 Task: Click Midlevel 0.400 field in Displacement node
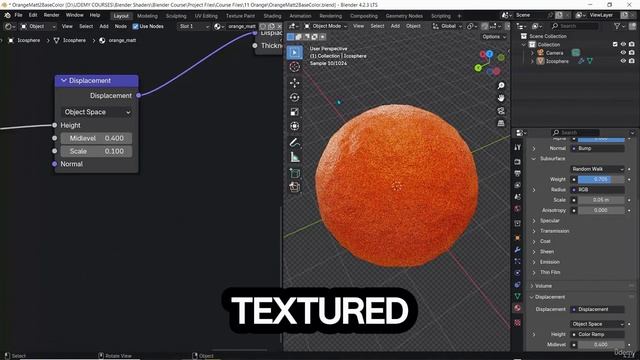96,138
